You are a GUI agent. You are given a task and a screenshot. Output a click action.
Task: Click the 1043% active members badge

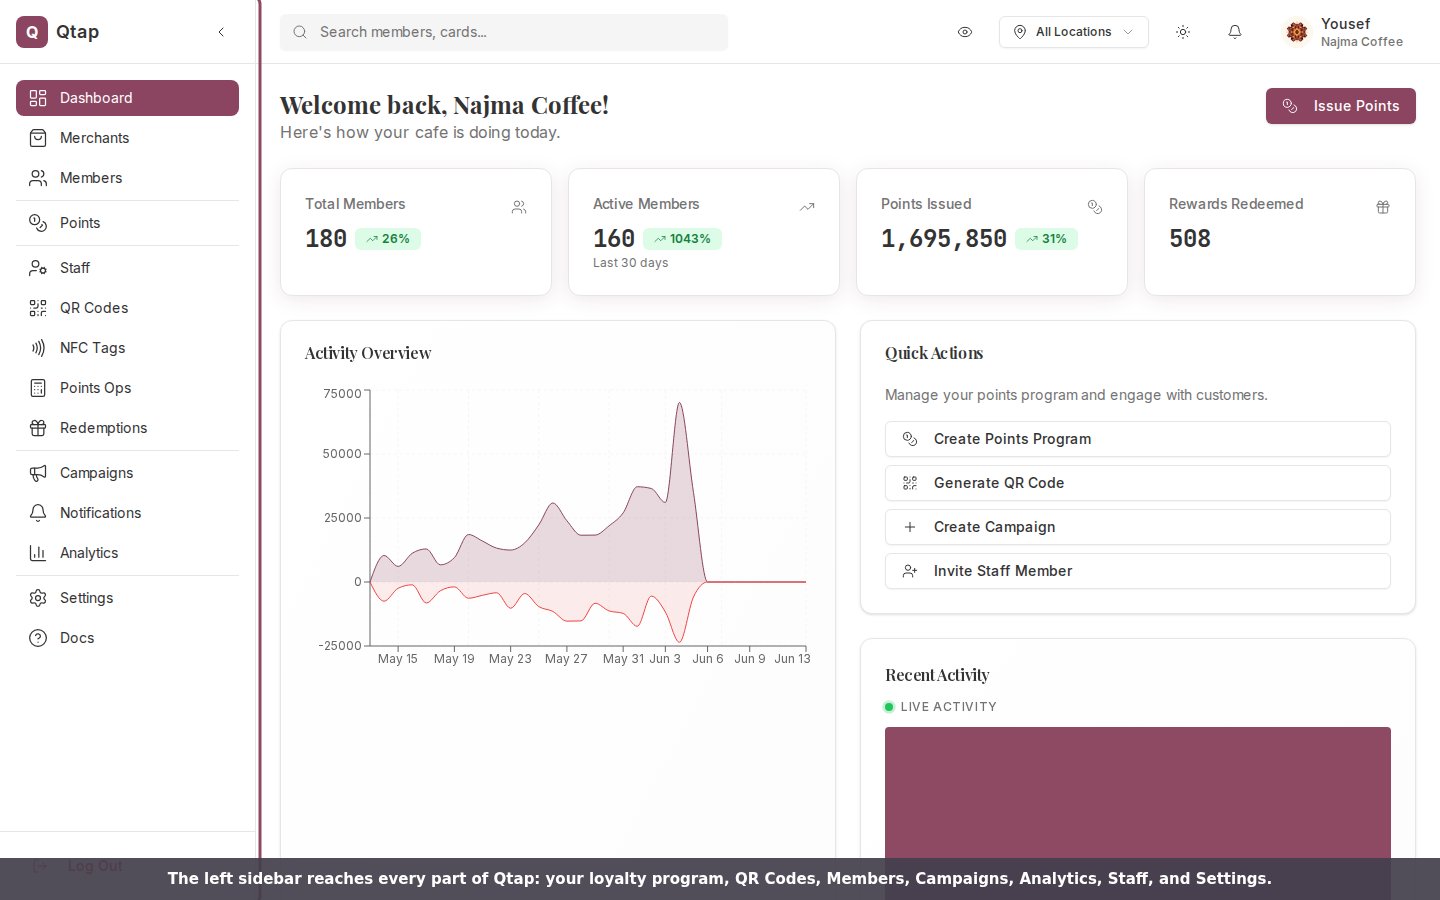[682, 239]
